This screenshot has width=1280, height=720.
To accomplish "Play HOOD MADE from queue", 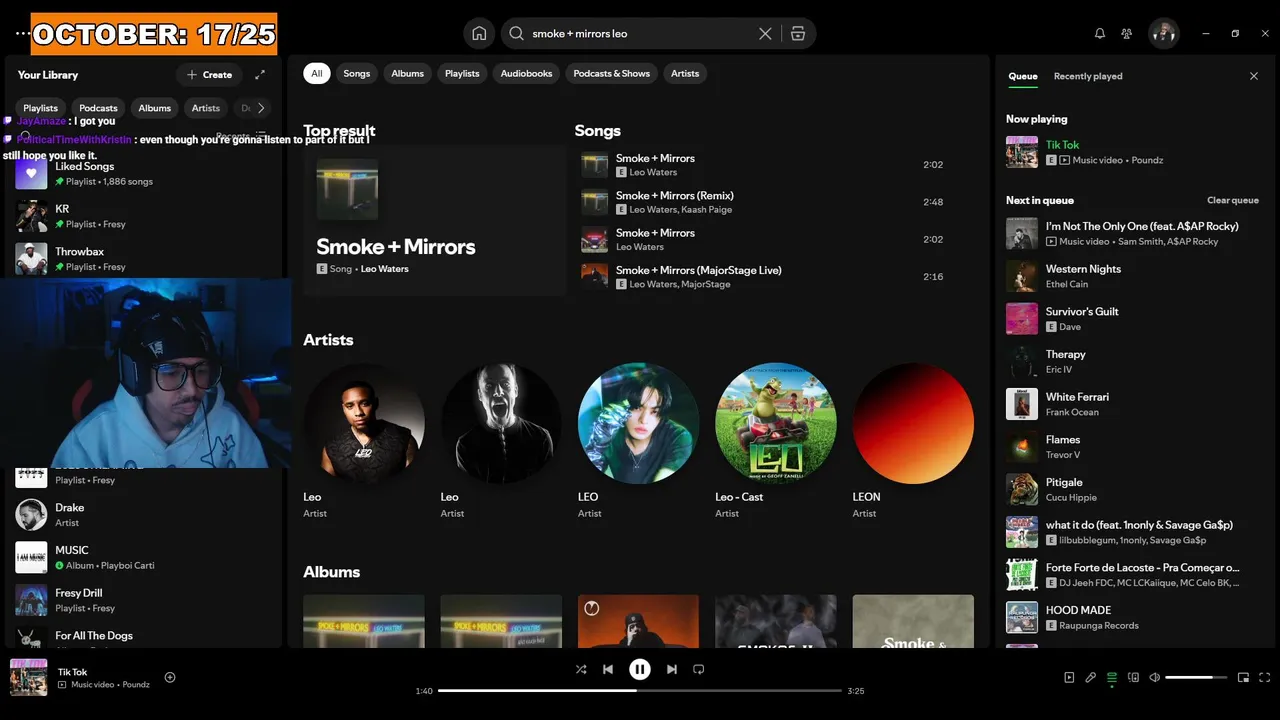I will tap(1135, 617).
